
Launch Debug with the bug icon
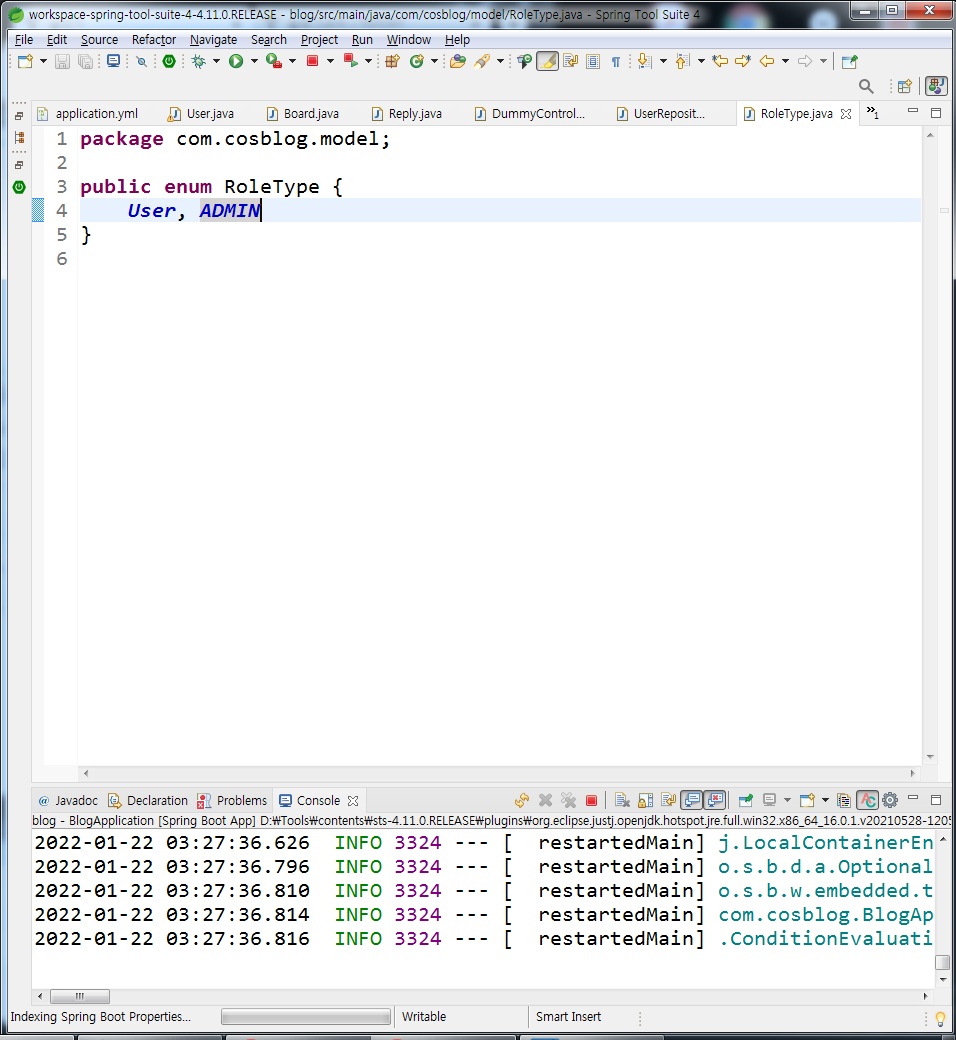click(x=198, y=62)
